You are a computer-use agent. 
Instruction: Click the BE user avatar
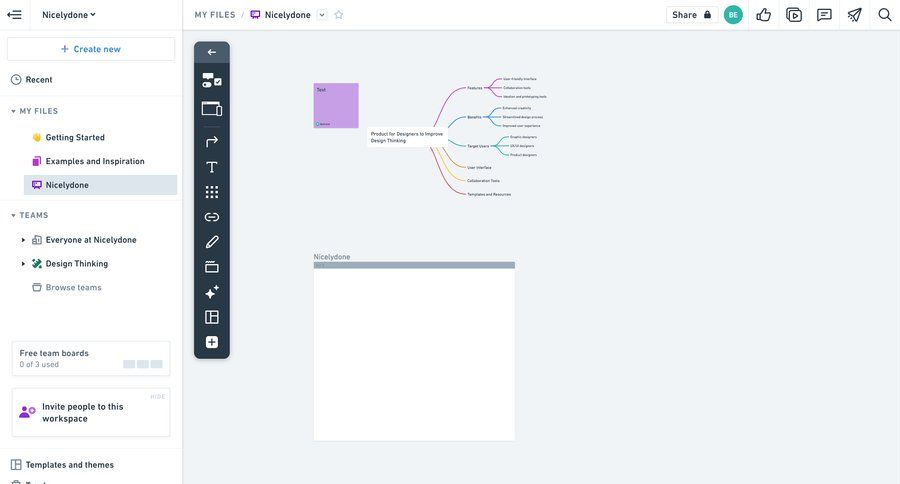click(733, 15)
